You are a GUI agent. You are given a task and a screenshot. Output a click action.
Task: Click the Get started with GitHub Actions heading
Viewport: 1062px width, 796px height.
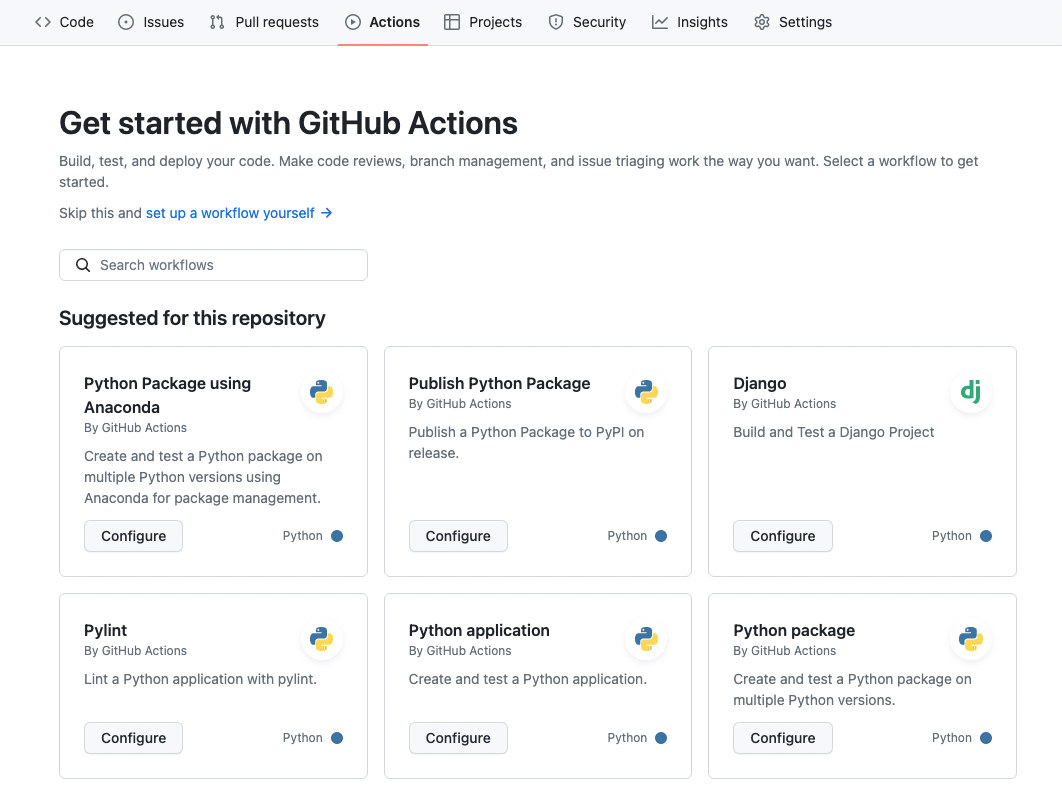(x=289, y=123)
